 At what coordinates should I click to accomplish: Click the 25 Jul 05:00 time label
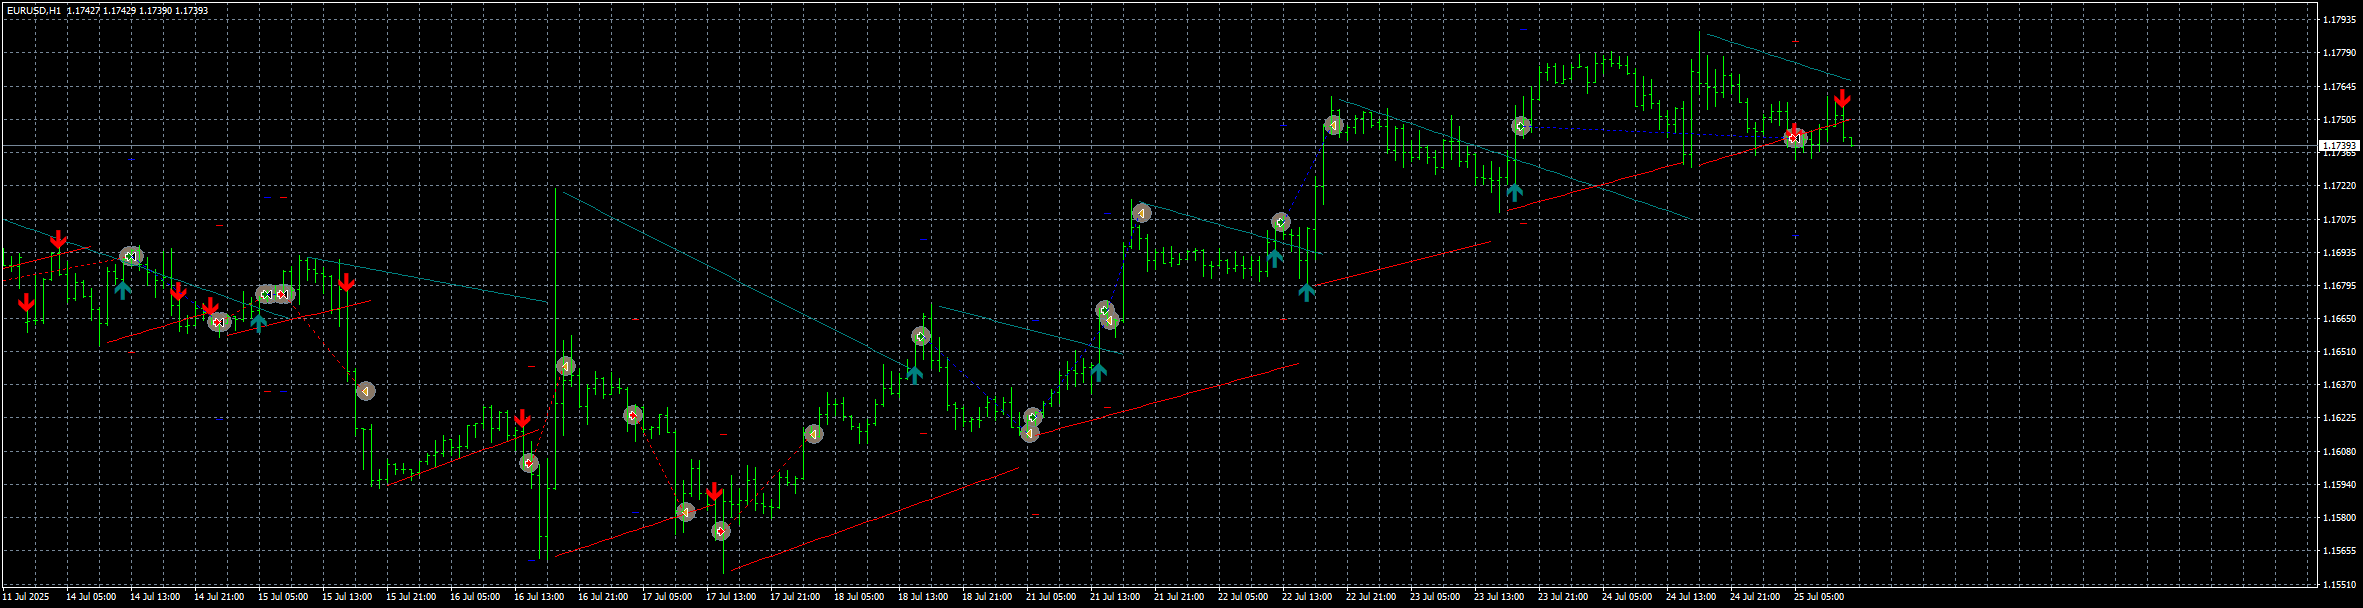click(x=1819, y=597)
